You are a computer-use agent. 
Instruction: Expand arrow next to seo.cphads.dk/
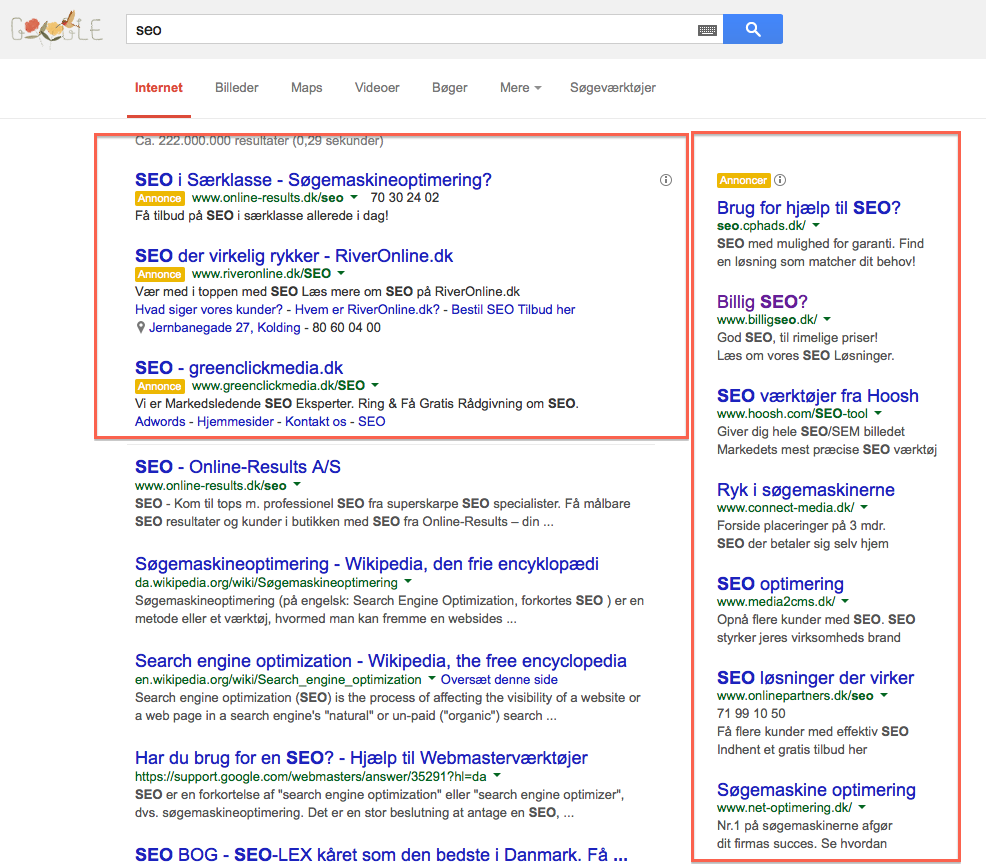816,225
